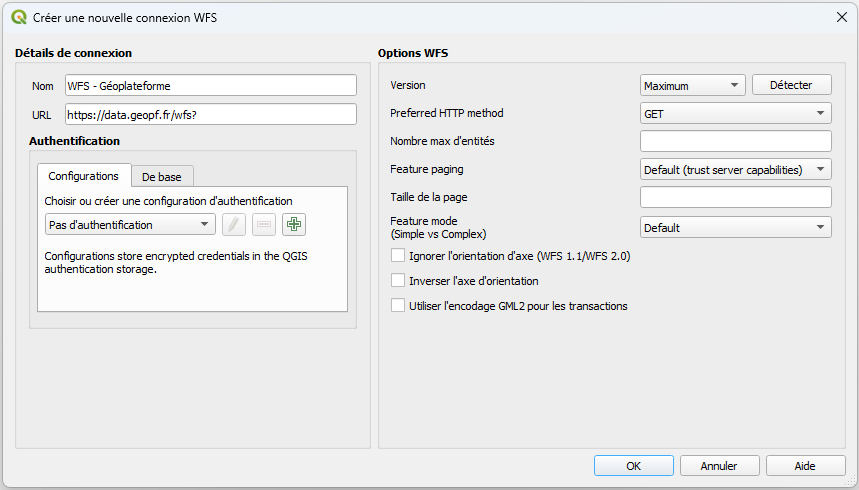859x490 pixels.
Task: Open the Pas d'authentification combo box
Action: [130, 224]
